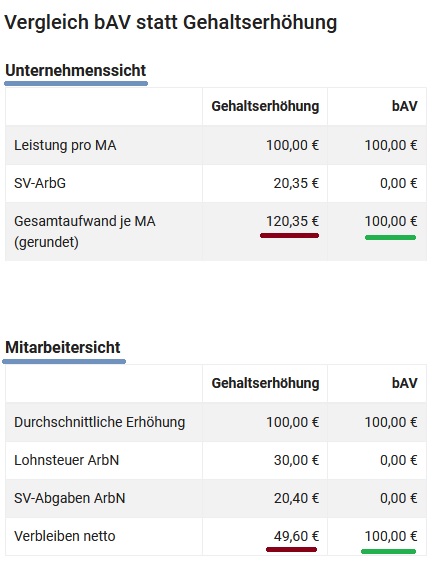Select the SV-ArbG row label
The image size is (436, 583).
40,183
